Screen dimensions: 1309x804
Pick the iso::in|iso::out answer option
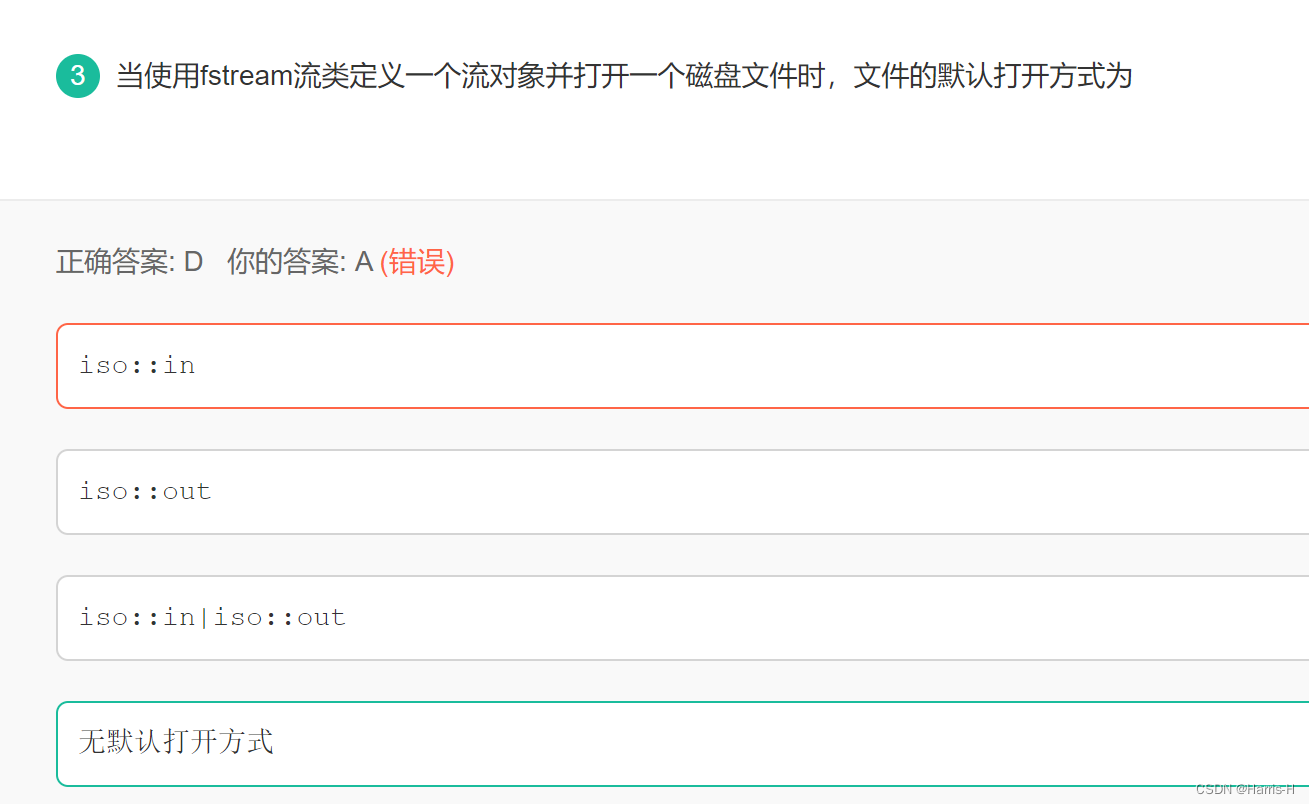[682, 618]
